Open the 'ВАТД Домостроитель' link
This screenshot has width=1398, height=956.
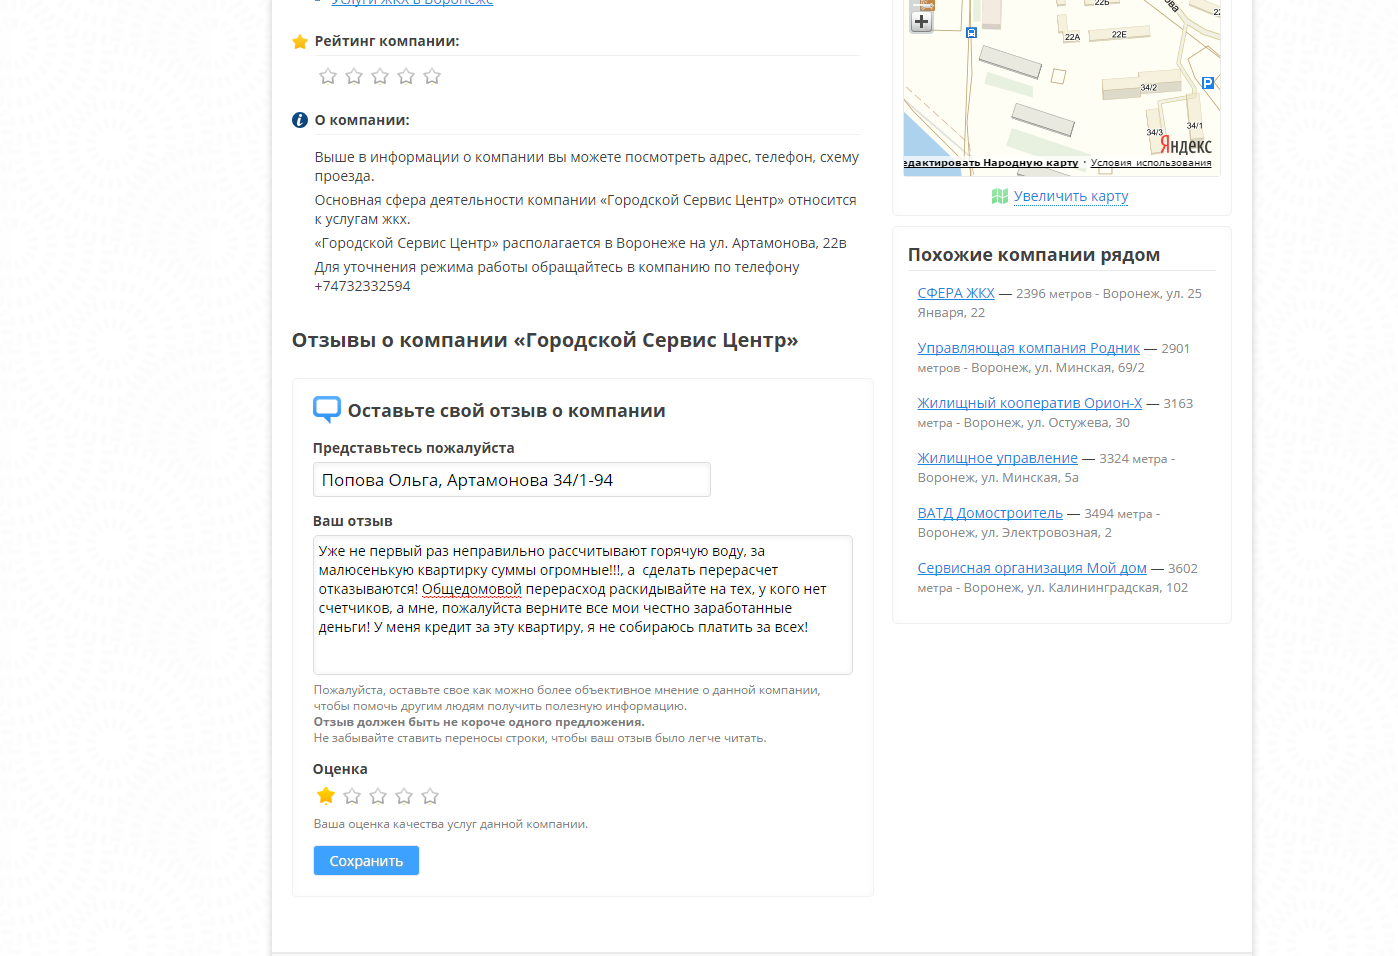click(x=990, y=513)
